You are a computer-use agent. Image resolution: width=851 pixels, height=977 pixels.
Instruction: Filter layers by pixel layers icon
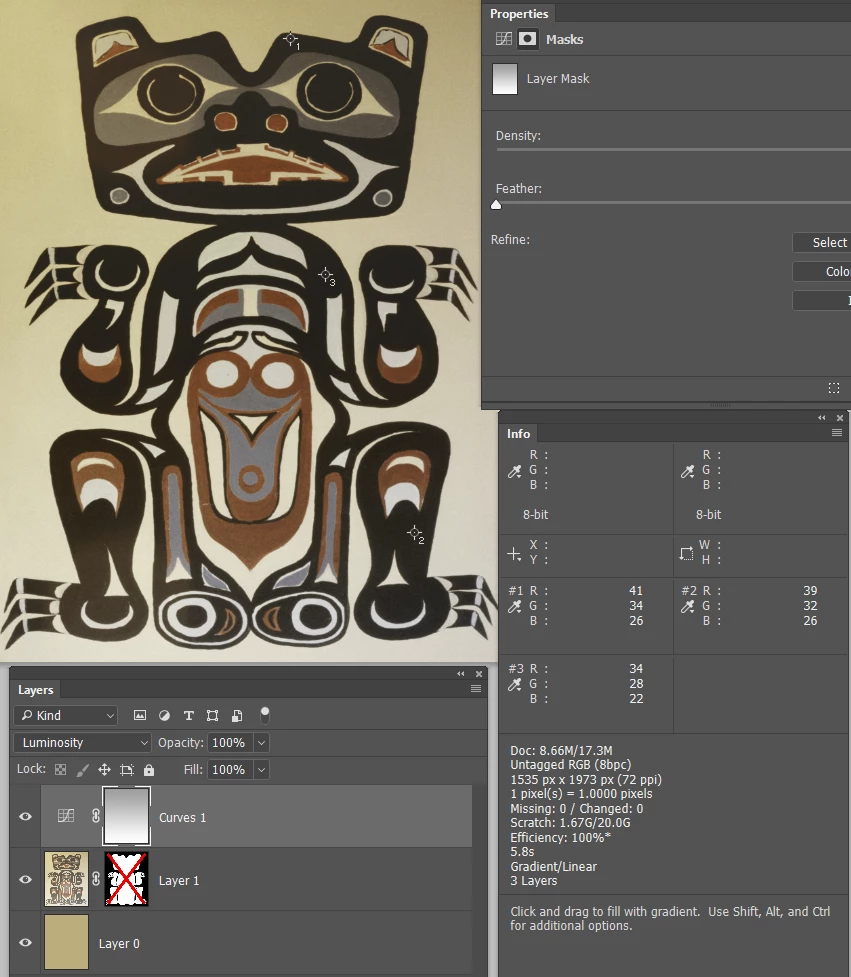tap(140, 715)
